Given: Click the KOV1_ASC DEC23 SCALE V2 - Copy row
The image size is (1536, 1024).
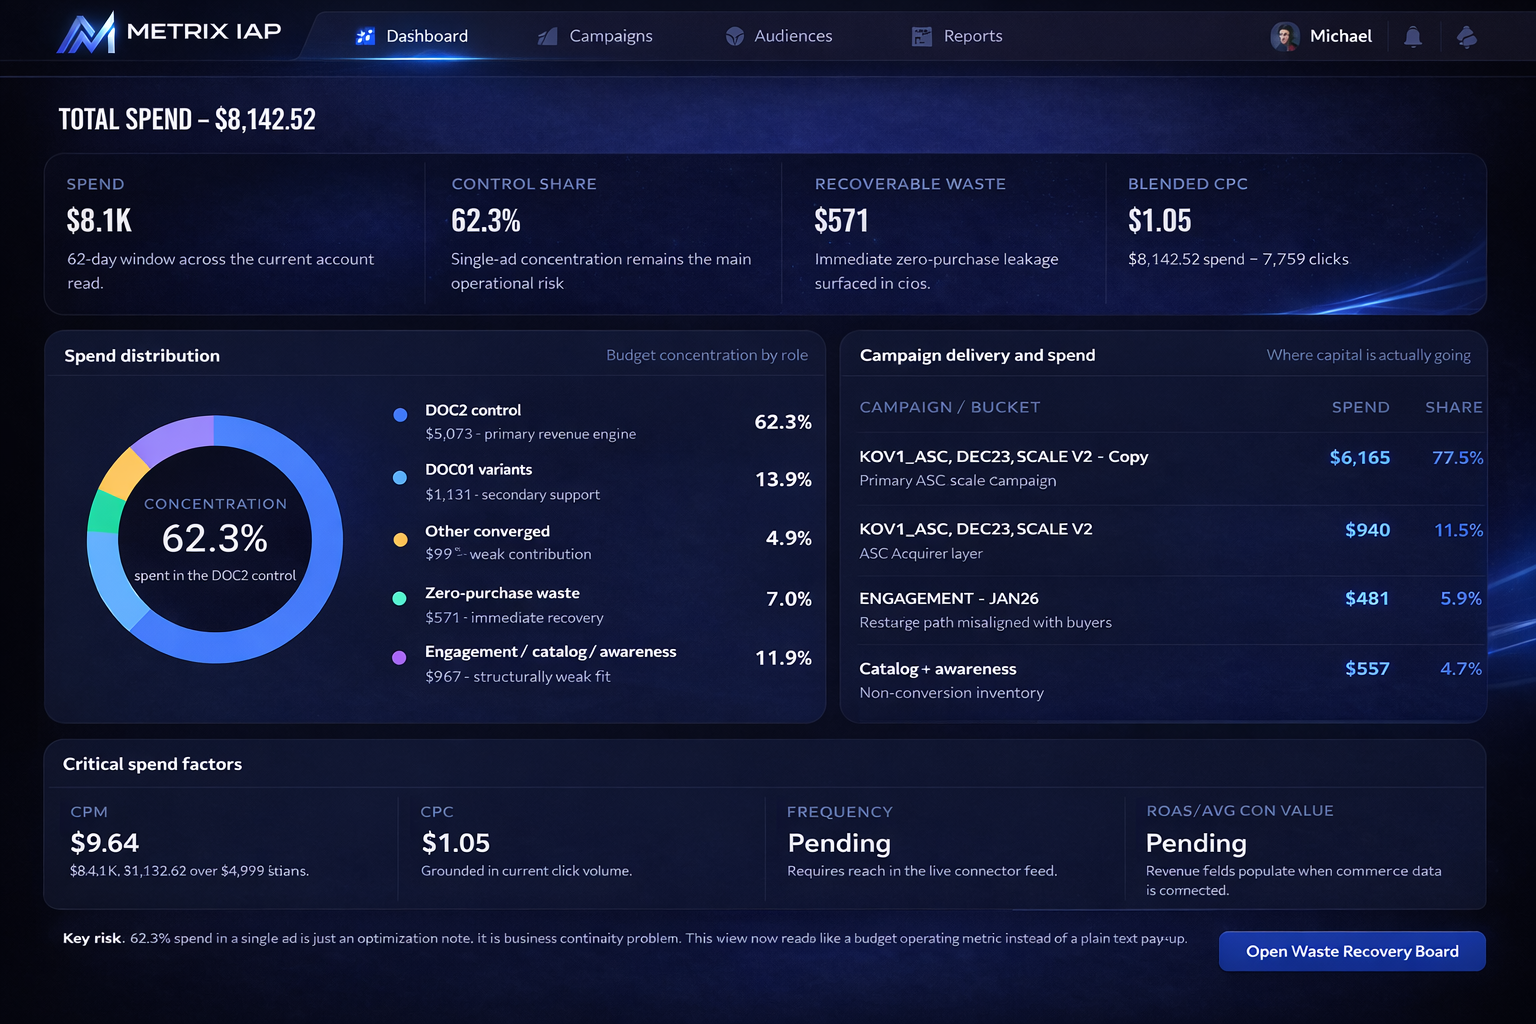Looking at the screenshot, I should [1160, 468].
